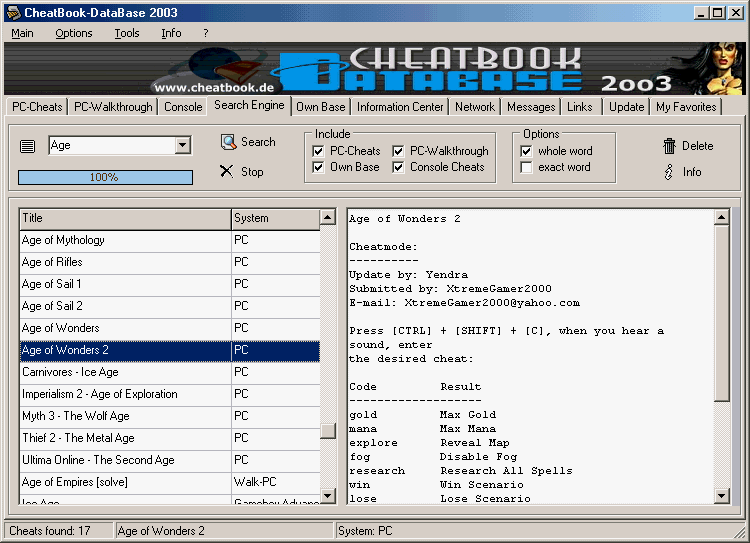Screen dimensions: 750x543
Task: Click the Stop X icon
Action: (x=227, y=171)
